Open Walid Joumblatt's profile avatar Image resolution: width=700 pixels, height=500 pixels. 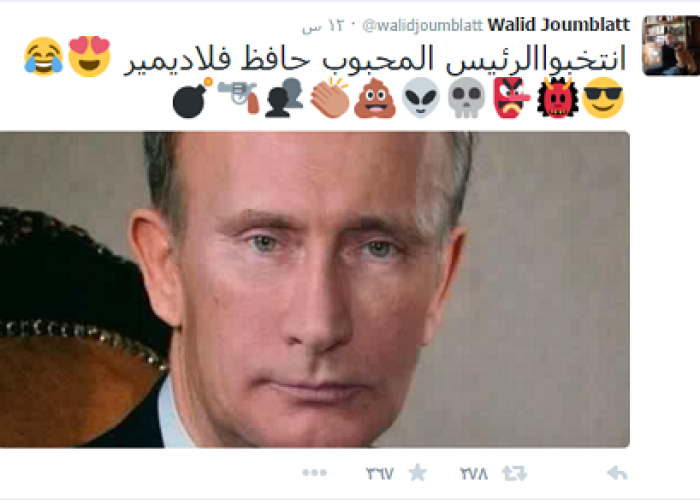(671, 45)
